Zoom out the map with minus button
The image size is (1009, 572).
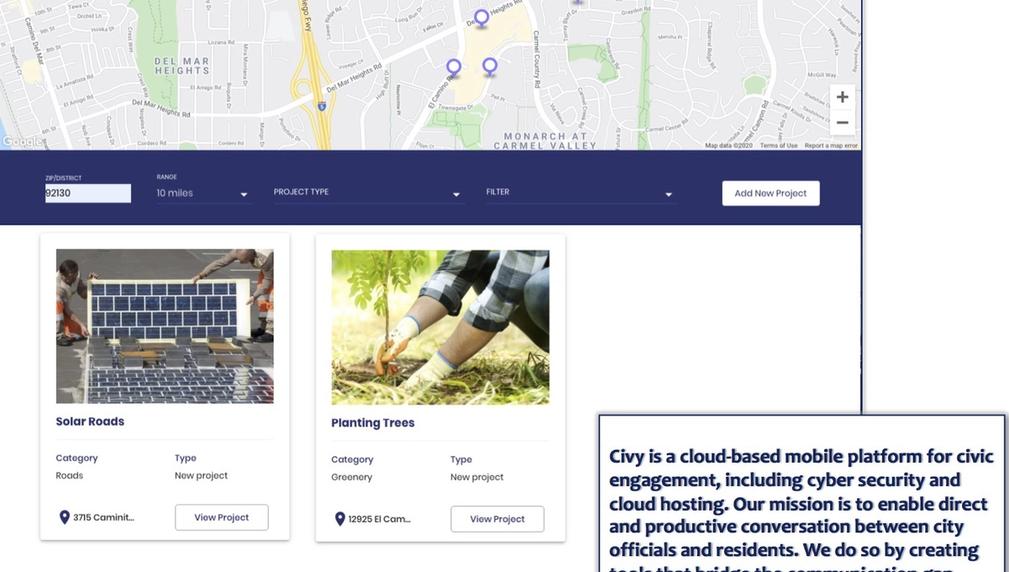coord(842,122)
